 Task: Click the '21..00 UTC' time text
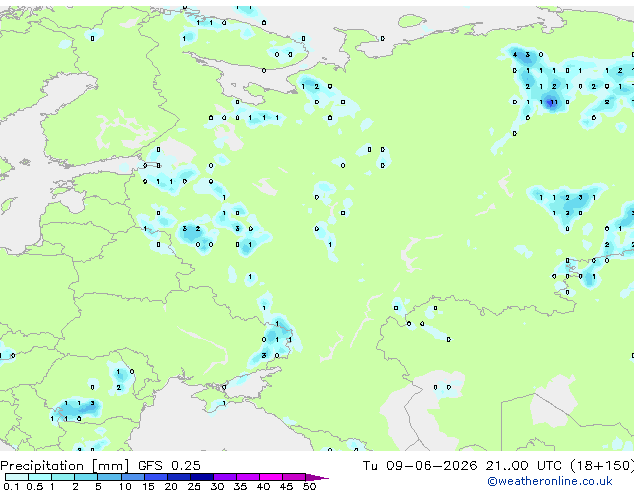point(524,466)
